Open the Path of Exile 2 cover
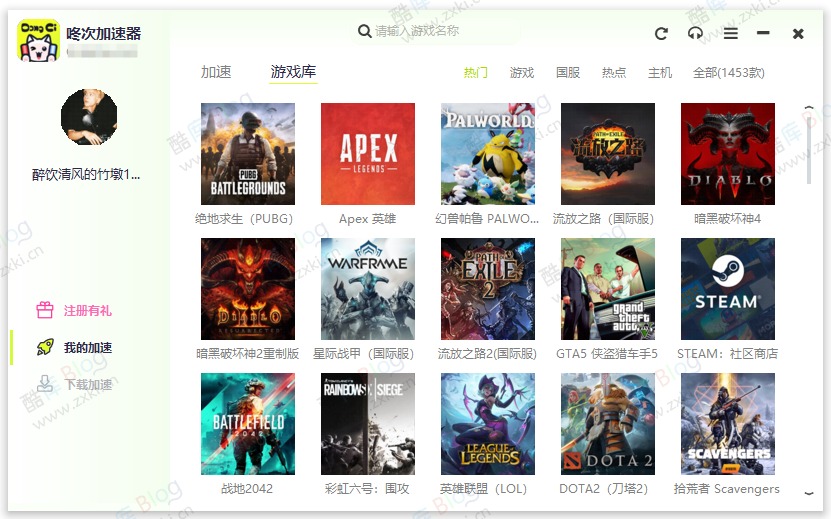Screen dimensions: 831x519 pyautogui.click(x=488, y=289)
